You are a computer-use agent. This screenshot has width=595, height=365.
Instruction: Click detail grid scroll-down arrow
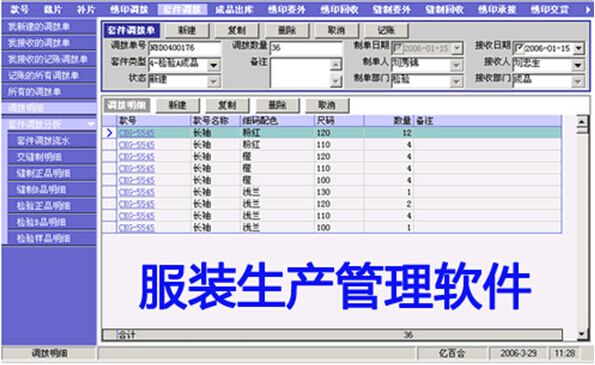(x=582, y=334)
